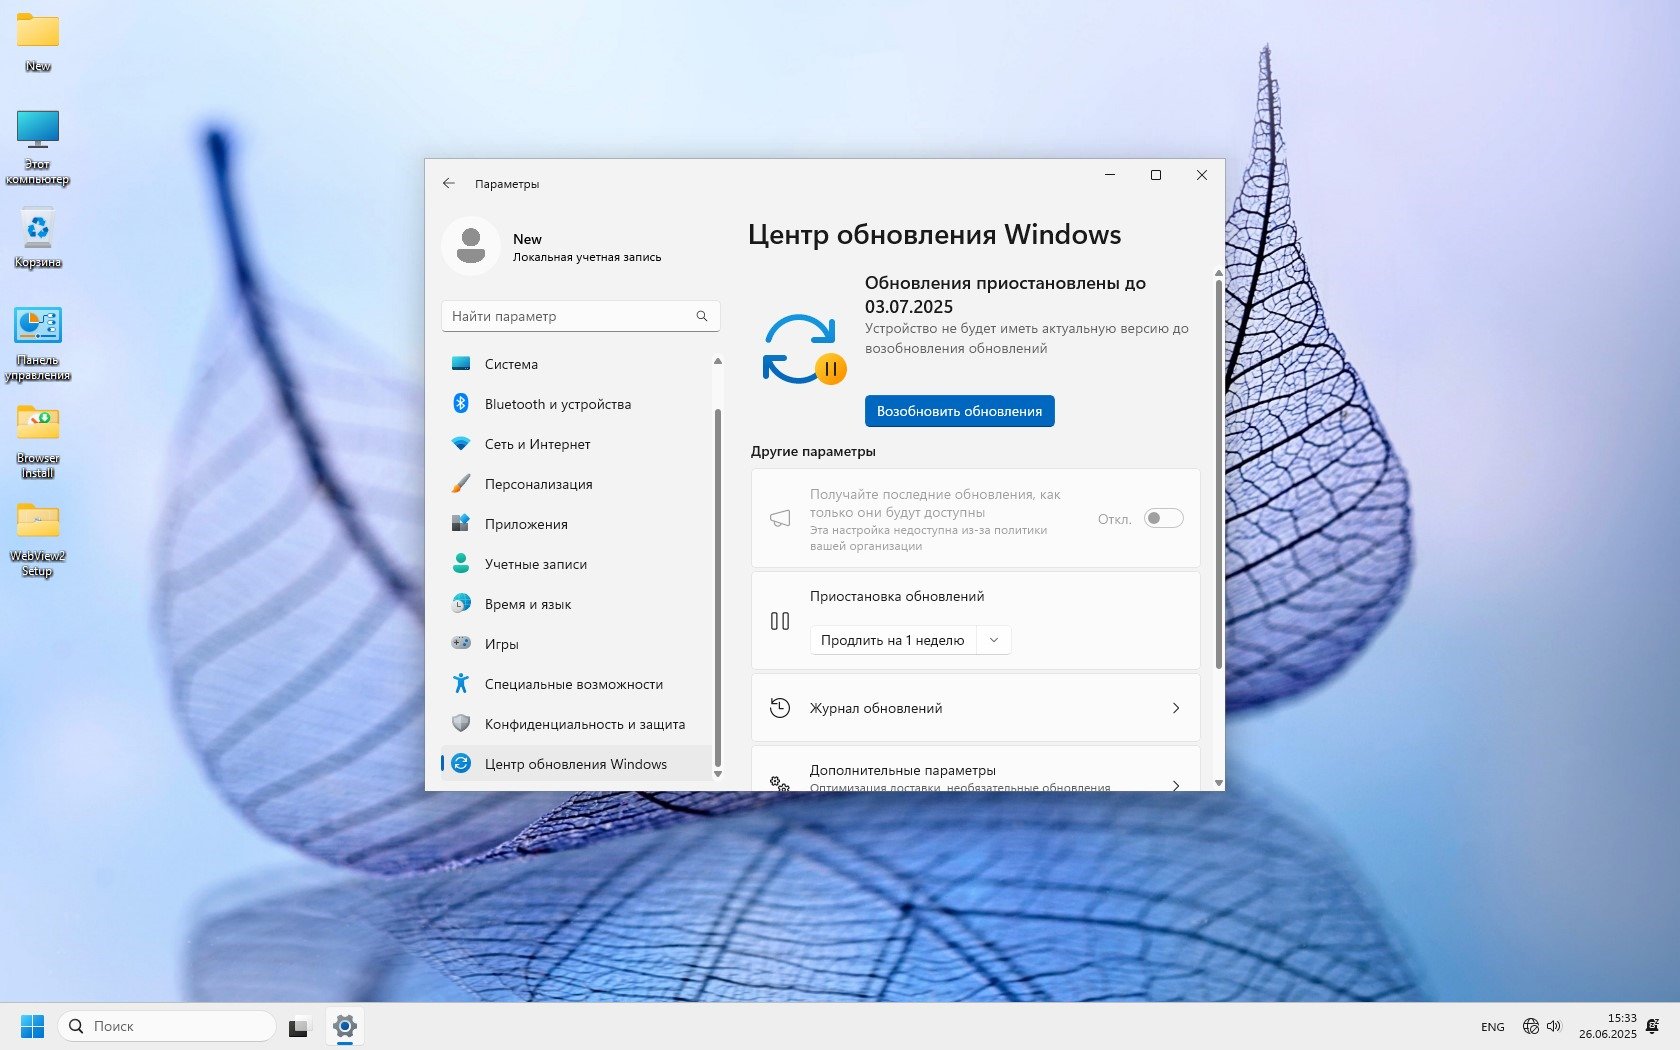Click Возобновить обновления button

tap(959, 411)
